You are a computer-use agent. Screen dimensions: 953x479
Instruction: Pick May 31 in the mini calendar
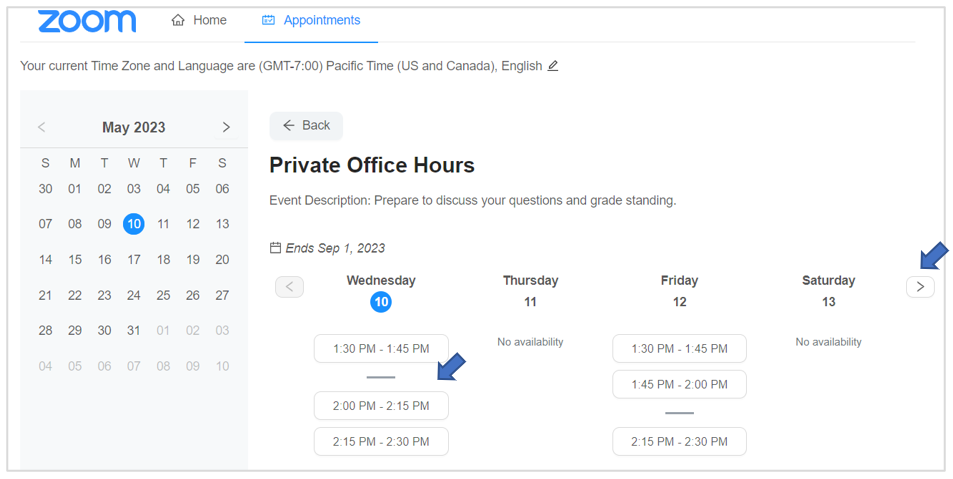point(134,331)
